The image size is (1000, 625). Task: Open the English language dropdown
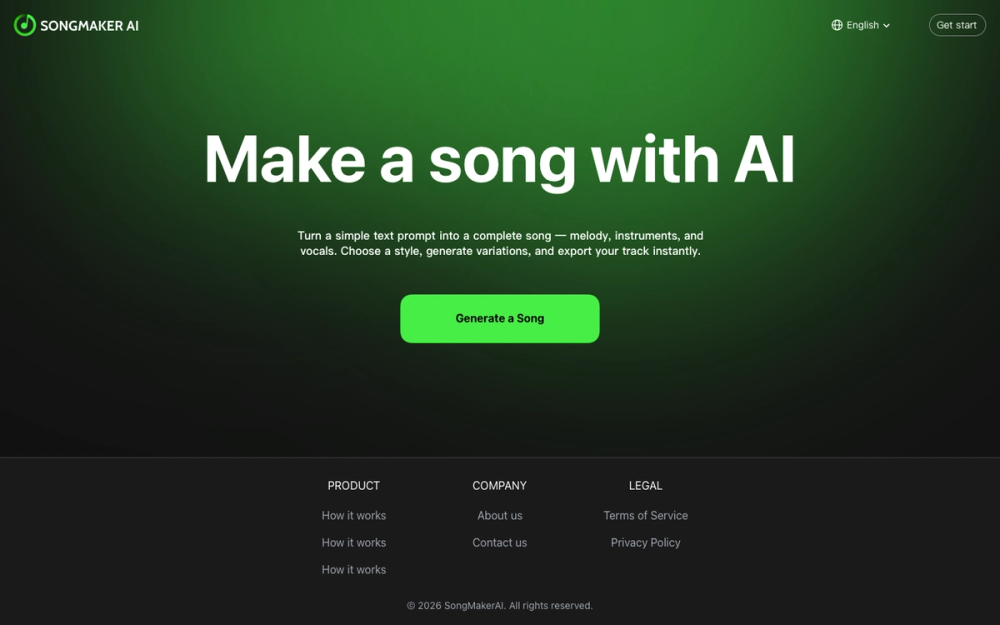[860, 25]
